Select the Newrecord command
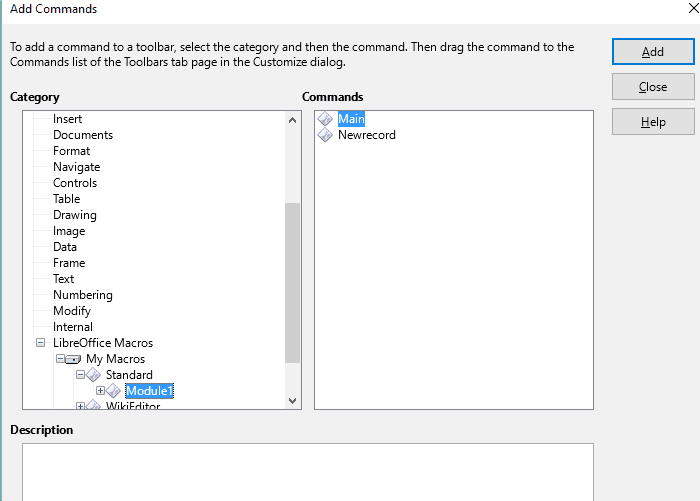 pos(367,135)
